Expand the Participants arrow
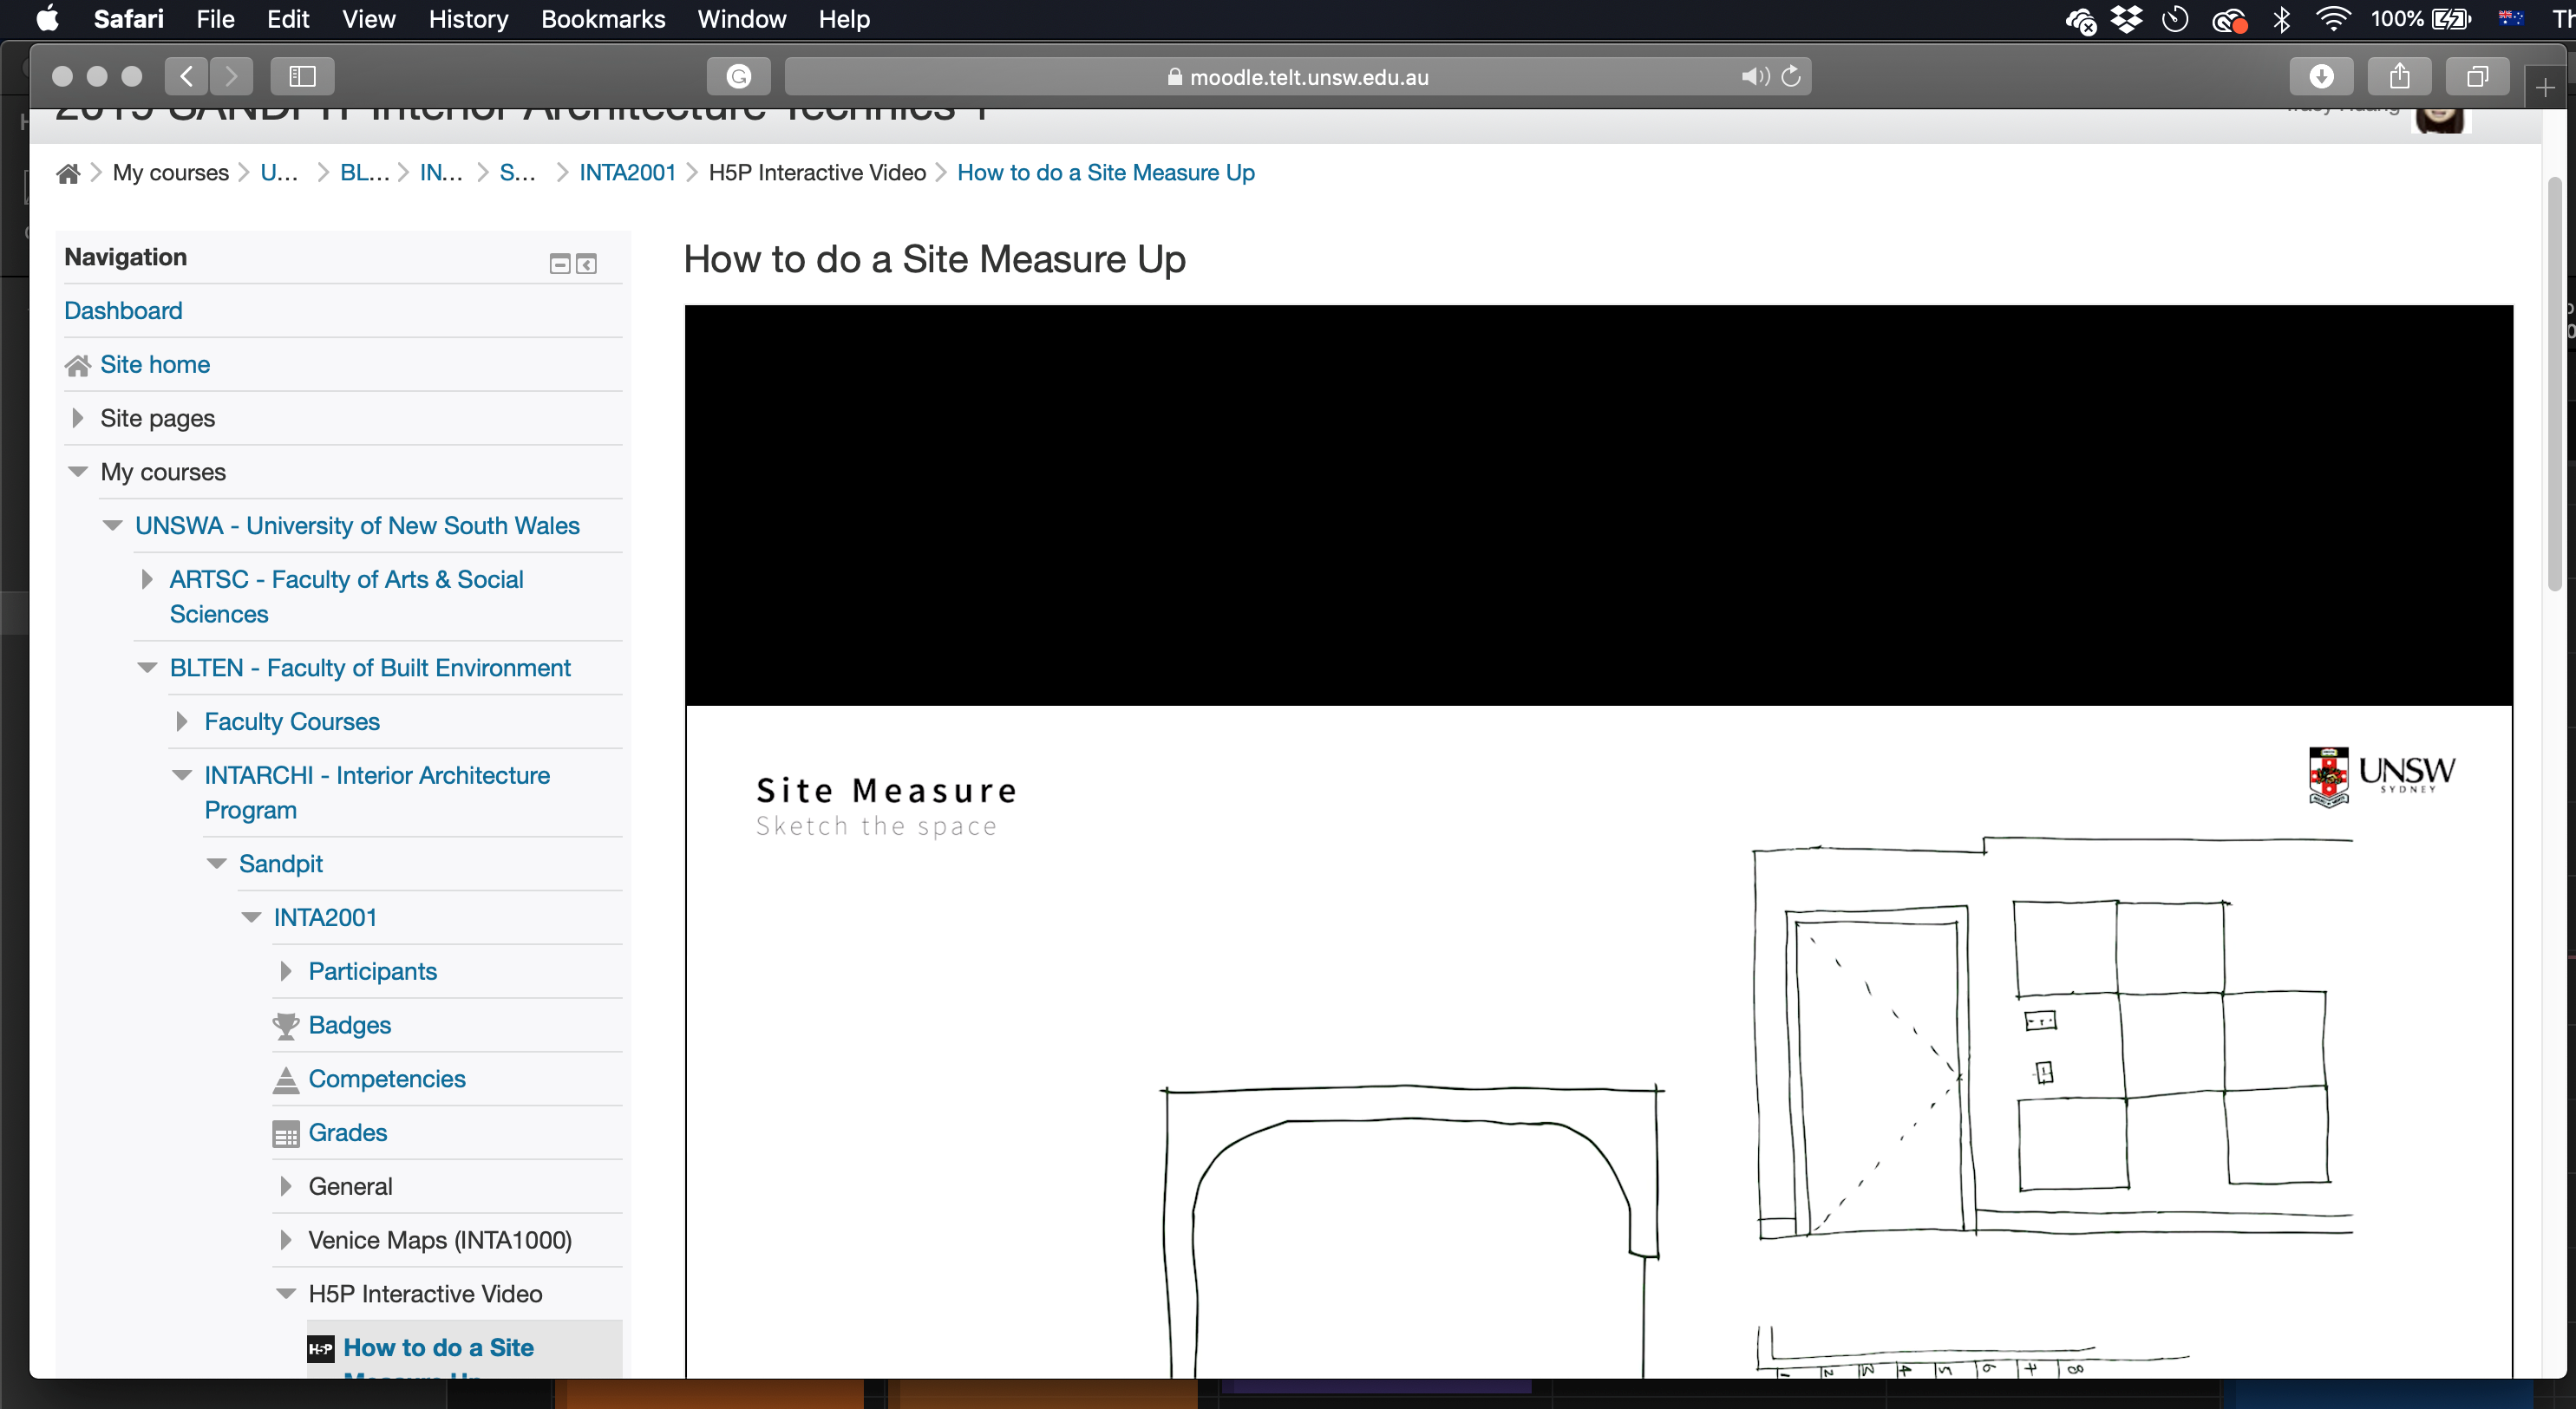The image size is (2576, 1409). pyautogui.click(x=286, y=971)
